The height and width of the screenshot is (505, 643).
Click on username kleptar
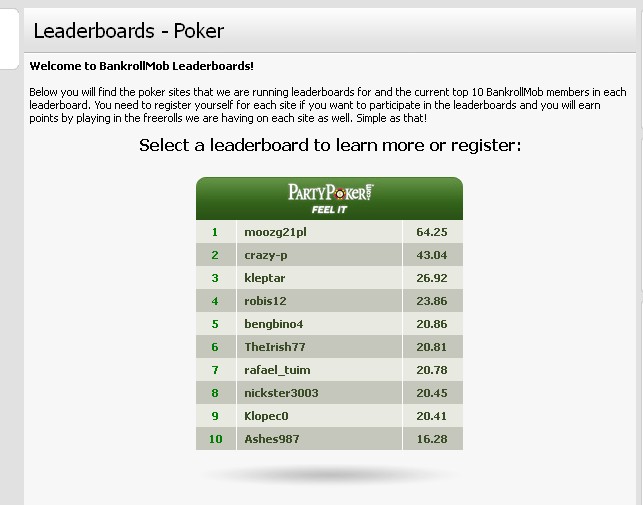click(x=264, y=278)
